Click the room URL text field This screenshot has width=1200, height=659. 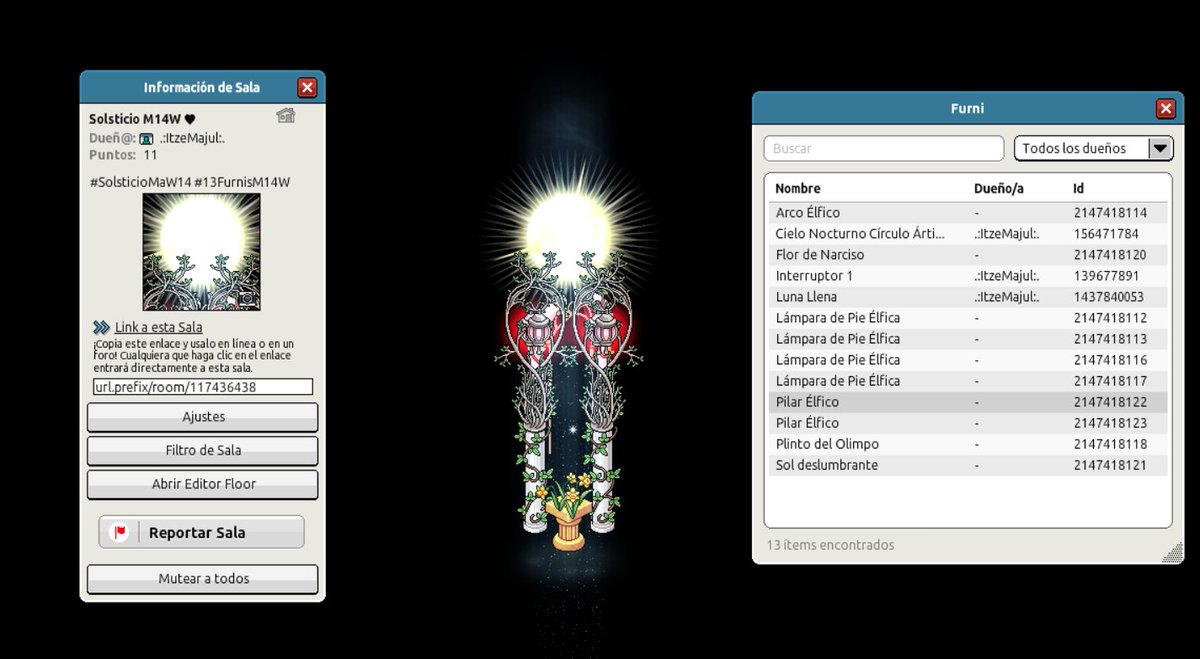coord(203,386)
